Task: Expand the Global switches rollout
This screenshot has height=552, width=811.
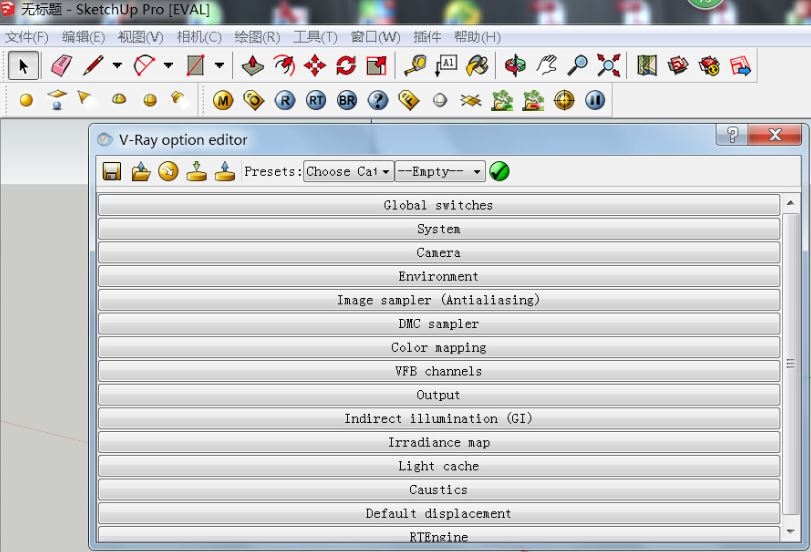Action: 439,205
